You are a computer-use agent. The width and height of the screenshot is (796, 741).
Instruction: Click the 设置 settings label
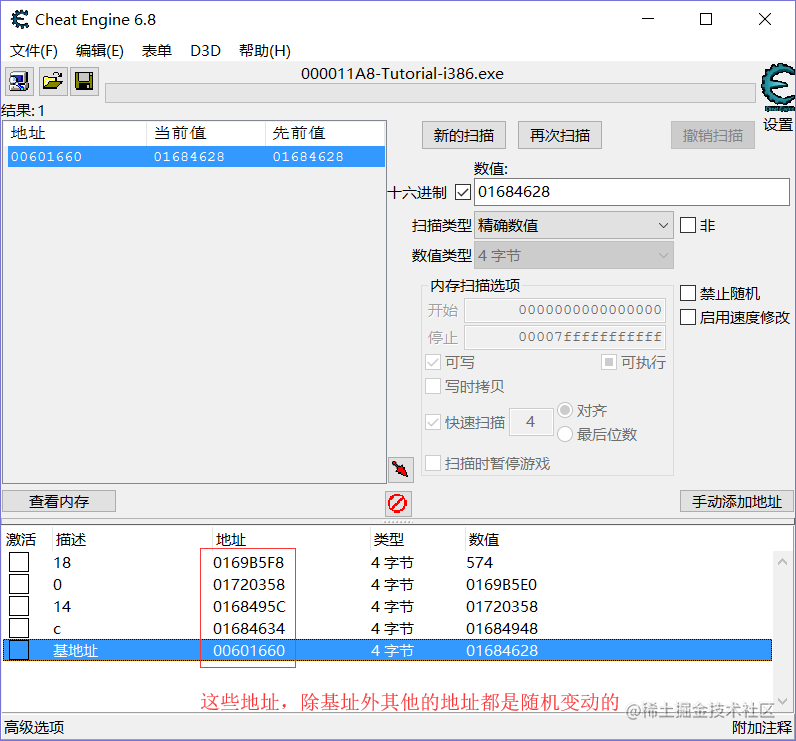tap(778, 124)
